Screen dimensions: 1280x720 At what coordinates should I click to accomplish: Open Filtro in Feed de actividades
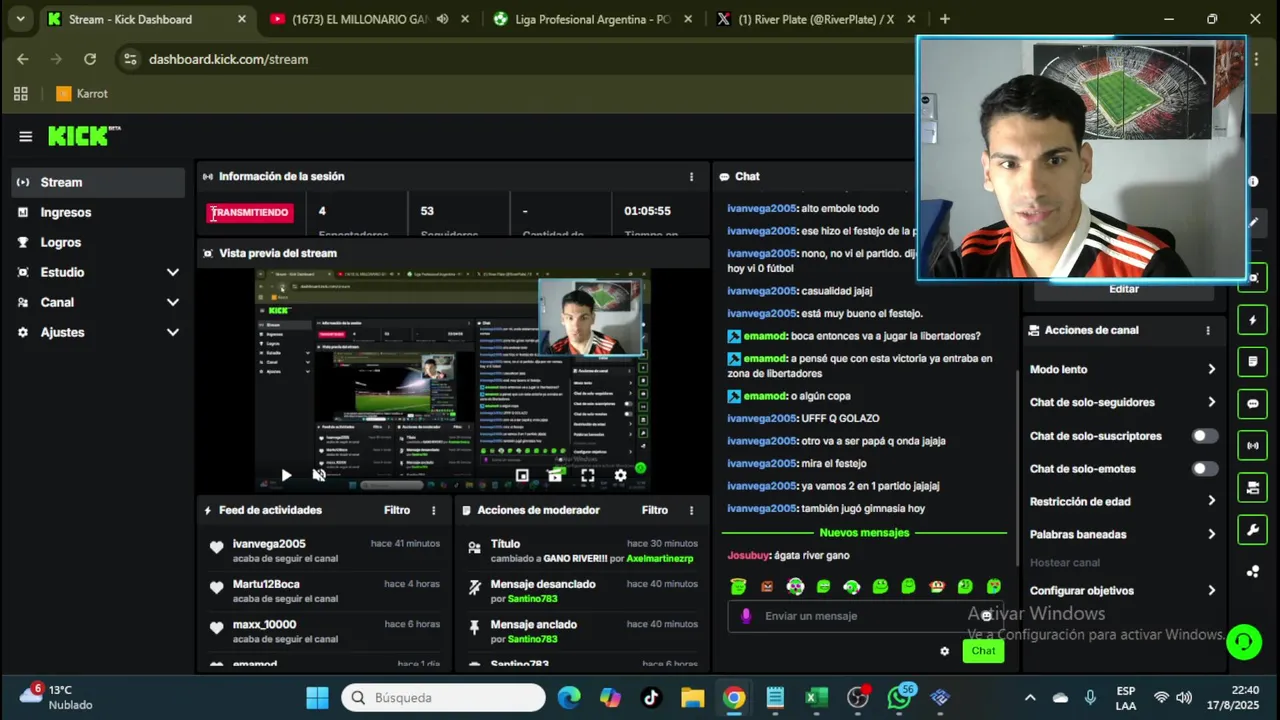click(397, 510)
